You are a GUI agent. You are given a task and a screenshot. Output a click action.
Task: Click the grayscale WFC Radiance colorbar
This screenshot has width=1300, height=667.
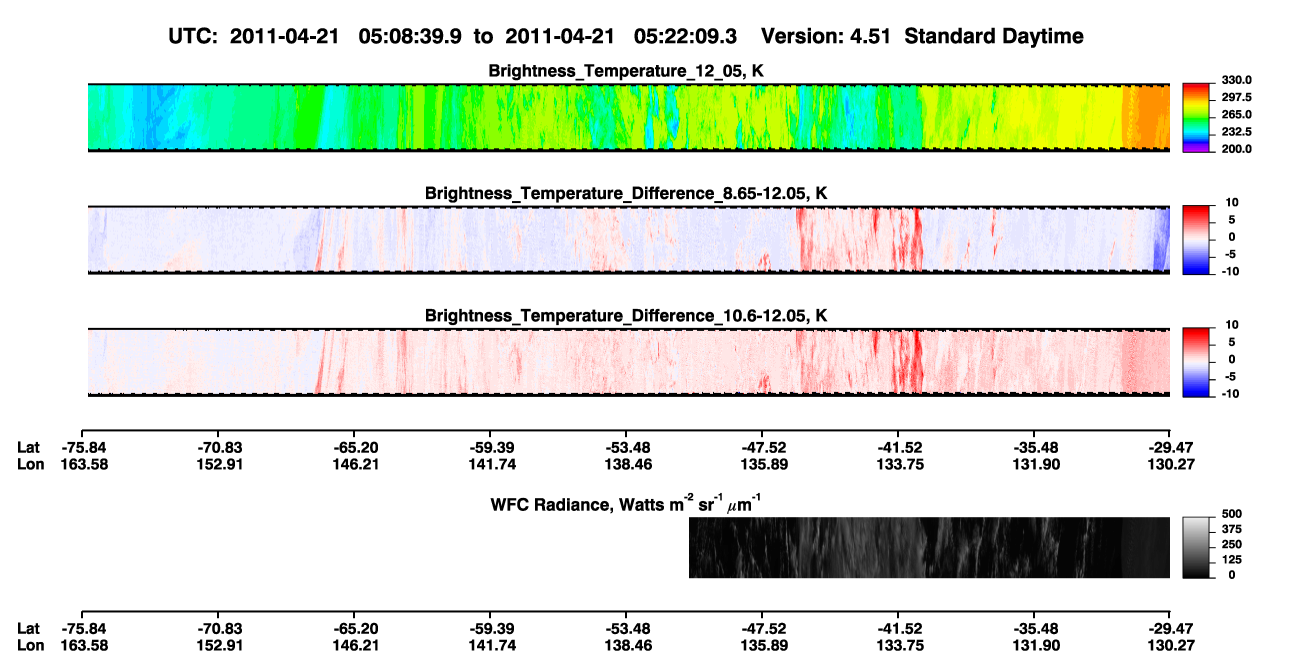coord(1196,547)
